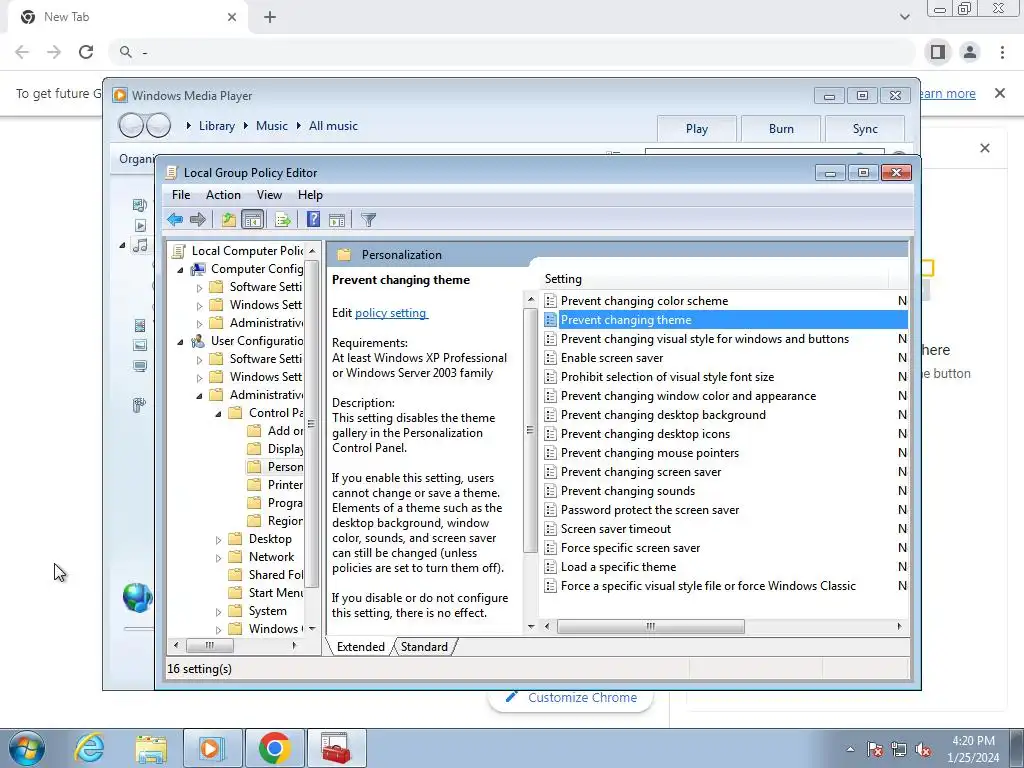
Task: Click Sync tab in Windows Media Player
Action: pyautogui.click(x=865, y=129)
